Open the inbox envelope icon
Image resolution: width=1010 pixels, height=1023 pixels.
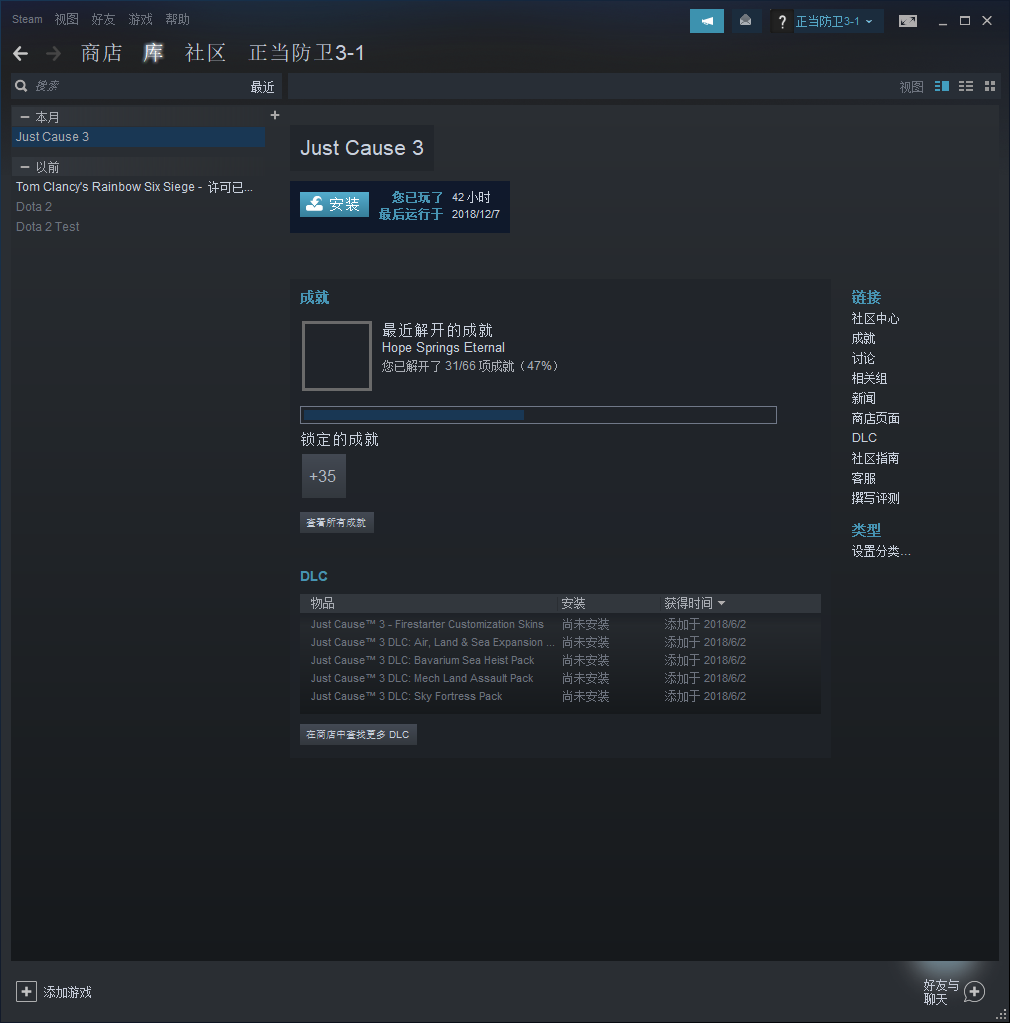tap(745, 21)
